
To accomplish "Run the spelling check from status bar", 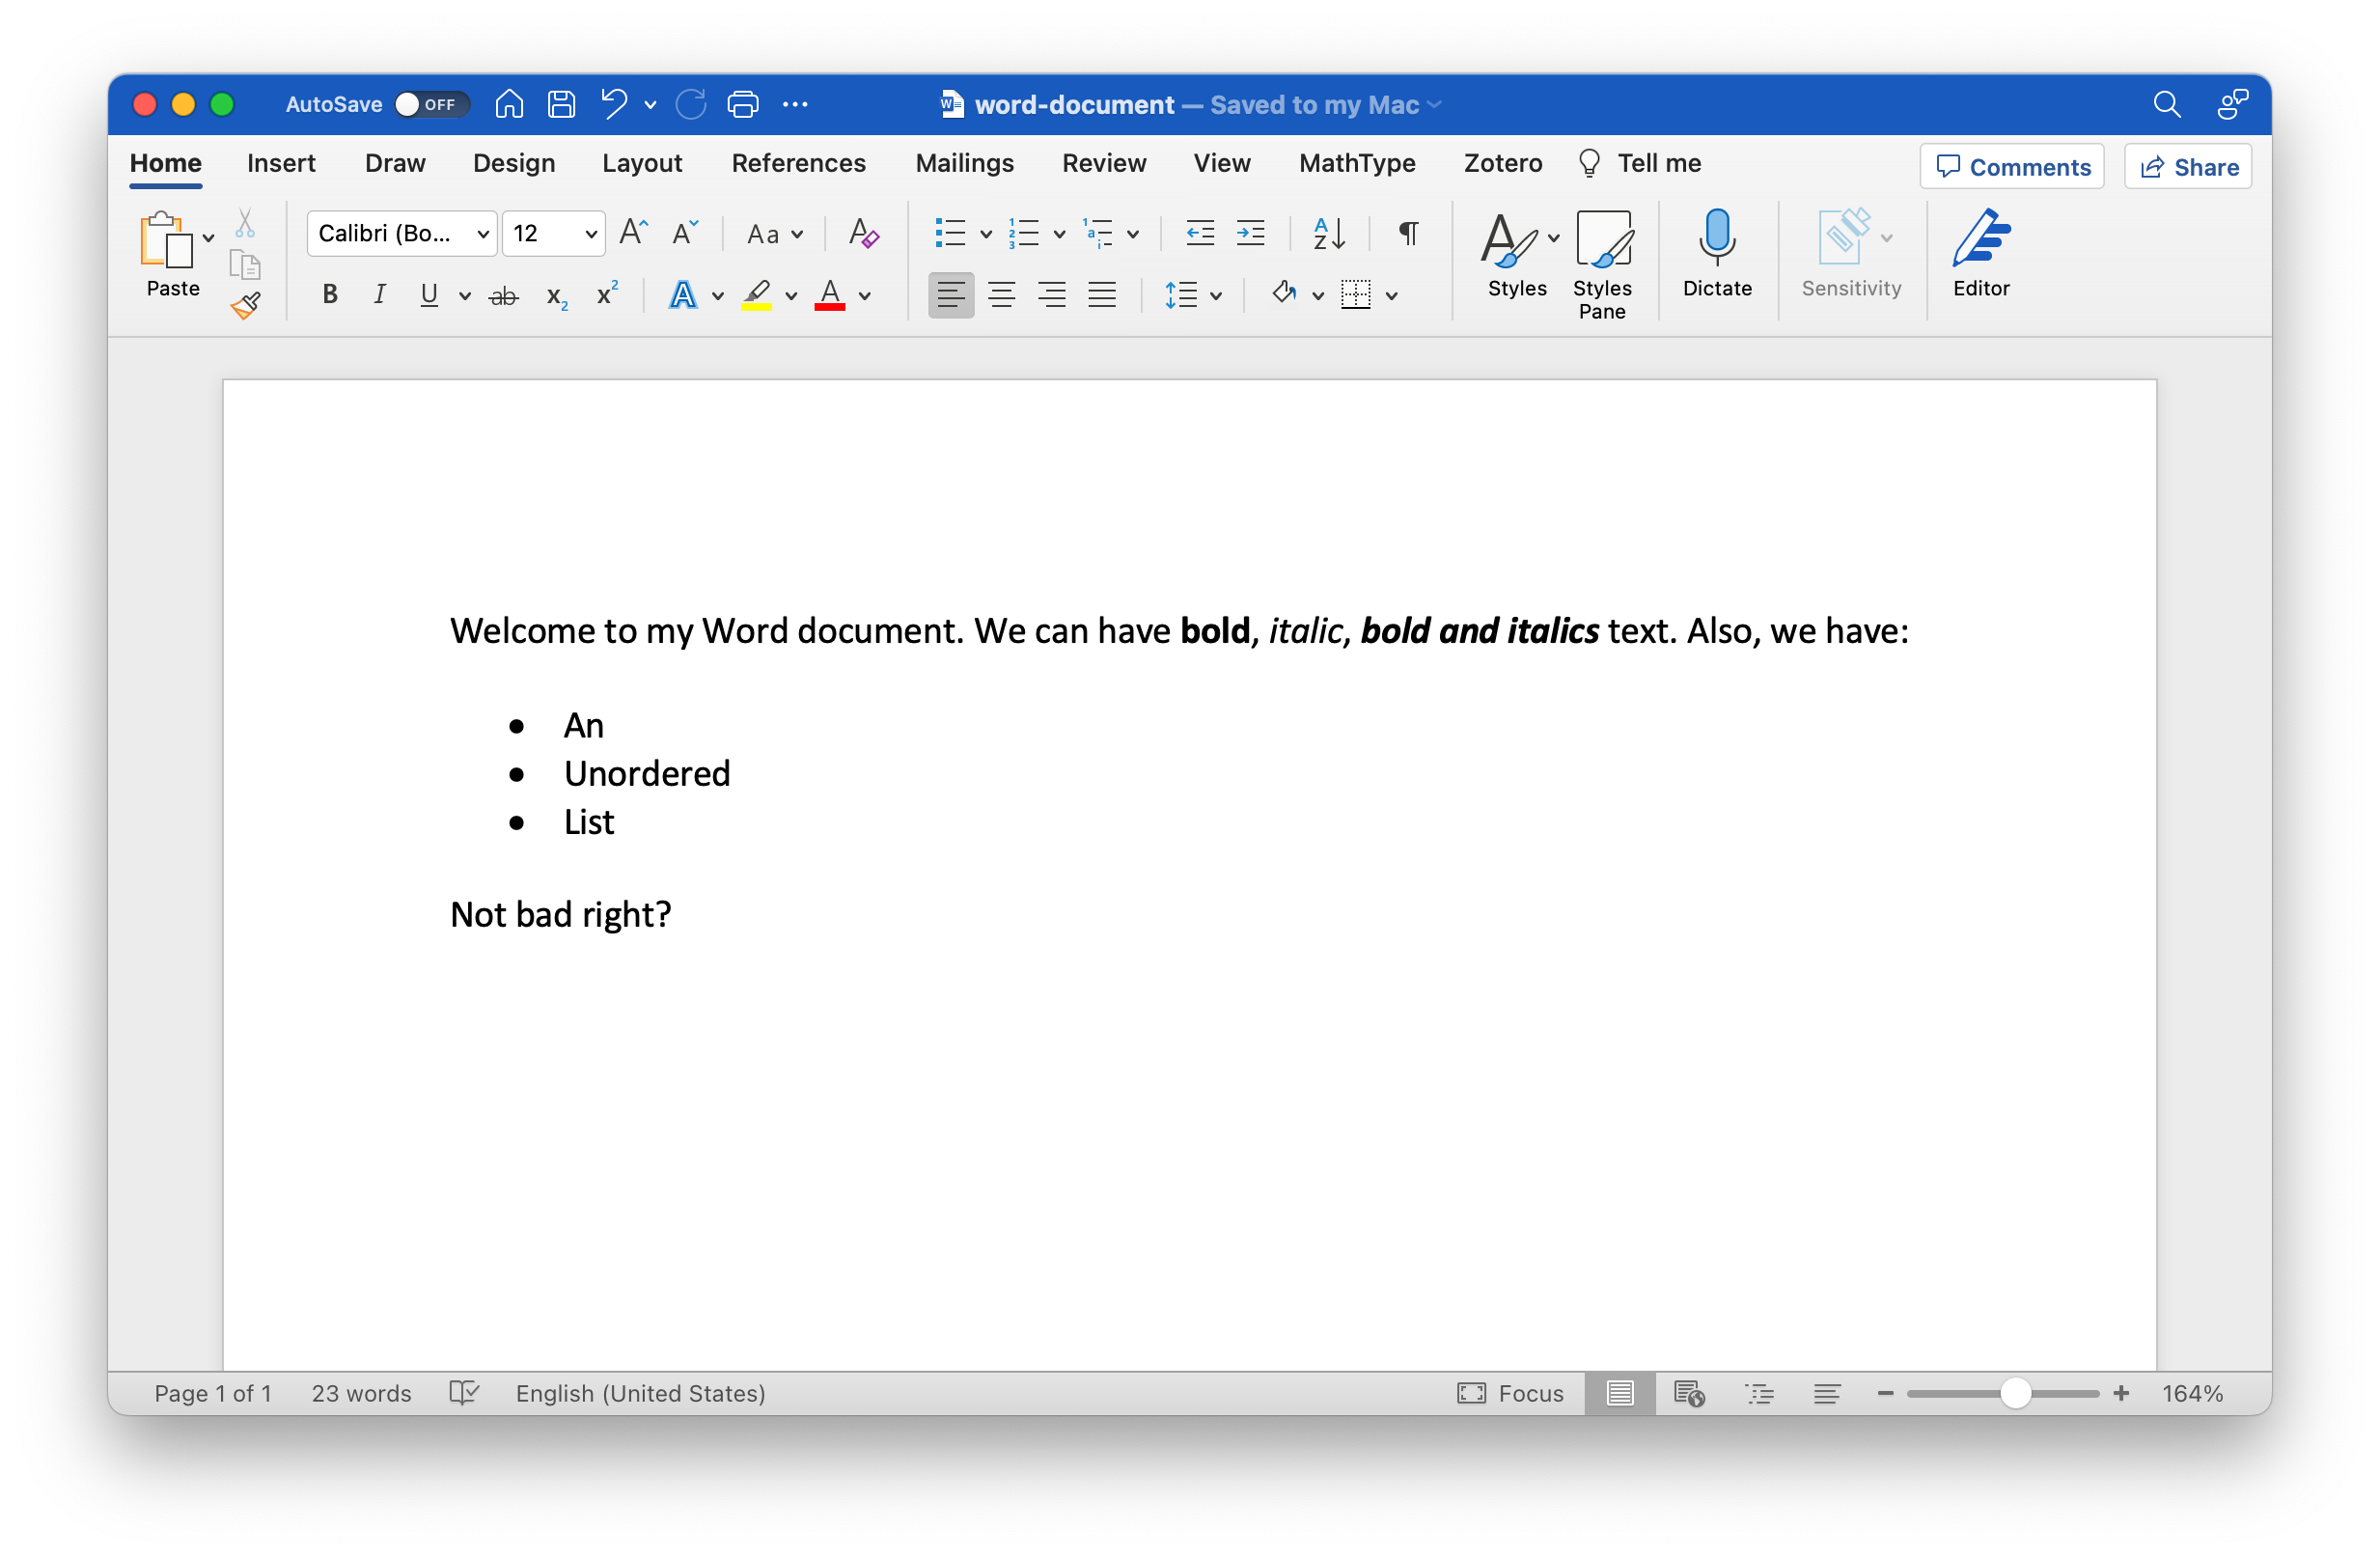I will point(464,1393).
